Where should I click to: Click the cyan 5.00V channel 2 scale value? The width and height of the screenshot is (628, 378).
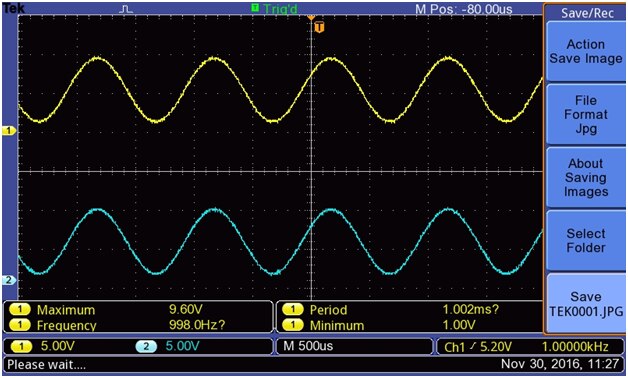[182, 346]
